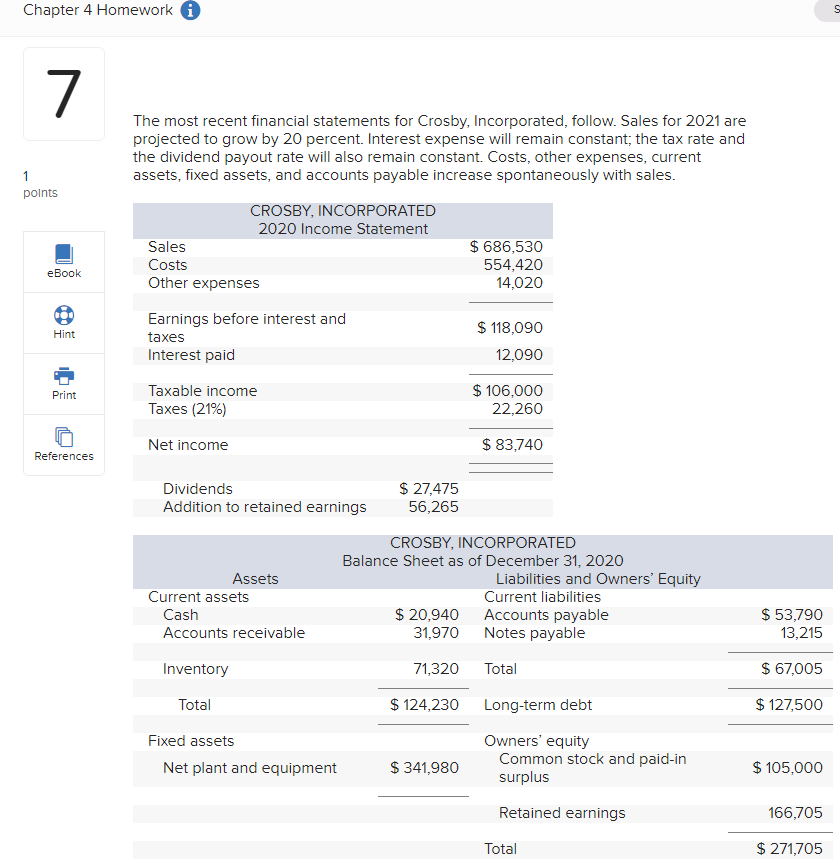Click the eBook text label
The height and width of the screenshot is (861, 840).
63,272
